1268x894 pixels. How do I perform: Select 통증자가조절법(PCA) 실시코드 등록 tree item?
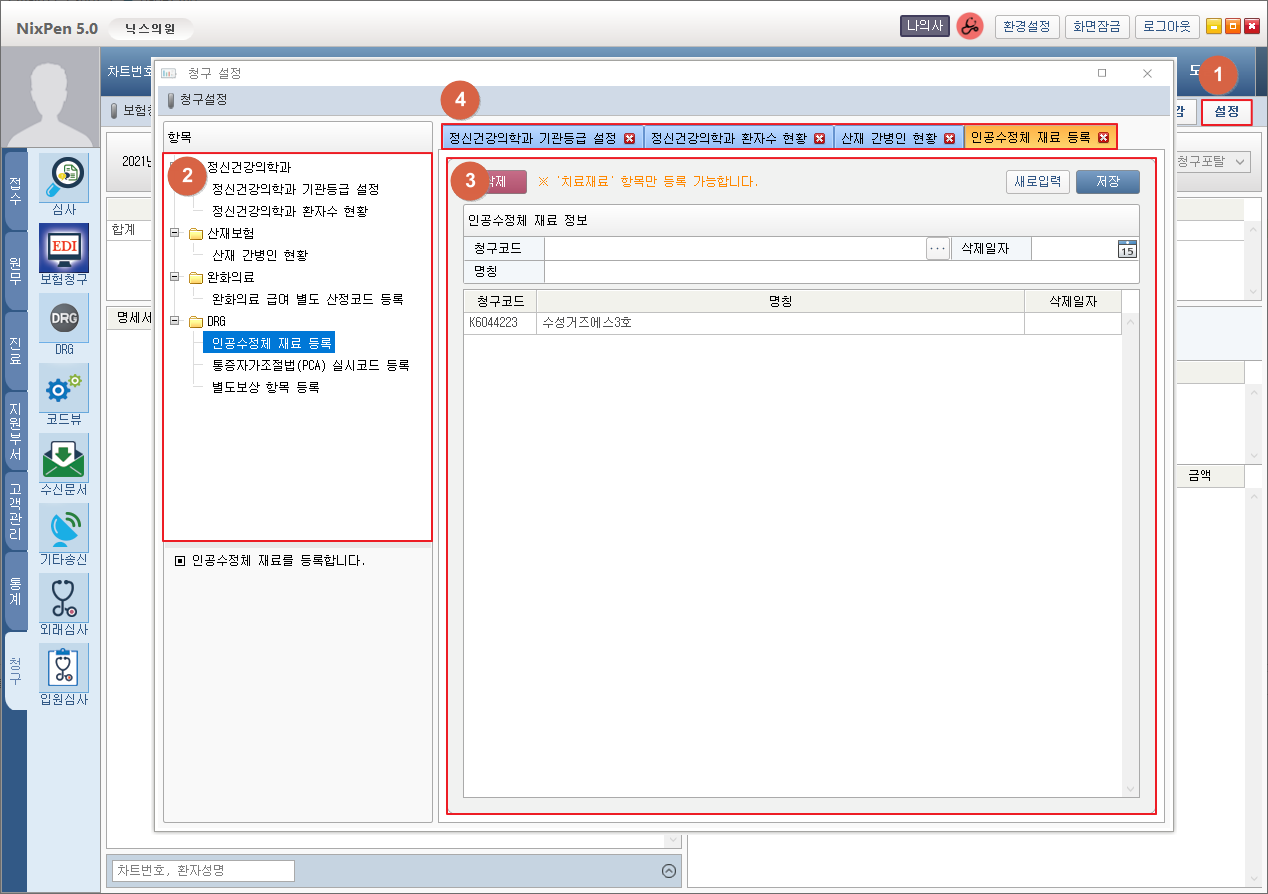[311, 365]
